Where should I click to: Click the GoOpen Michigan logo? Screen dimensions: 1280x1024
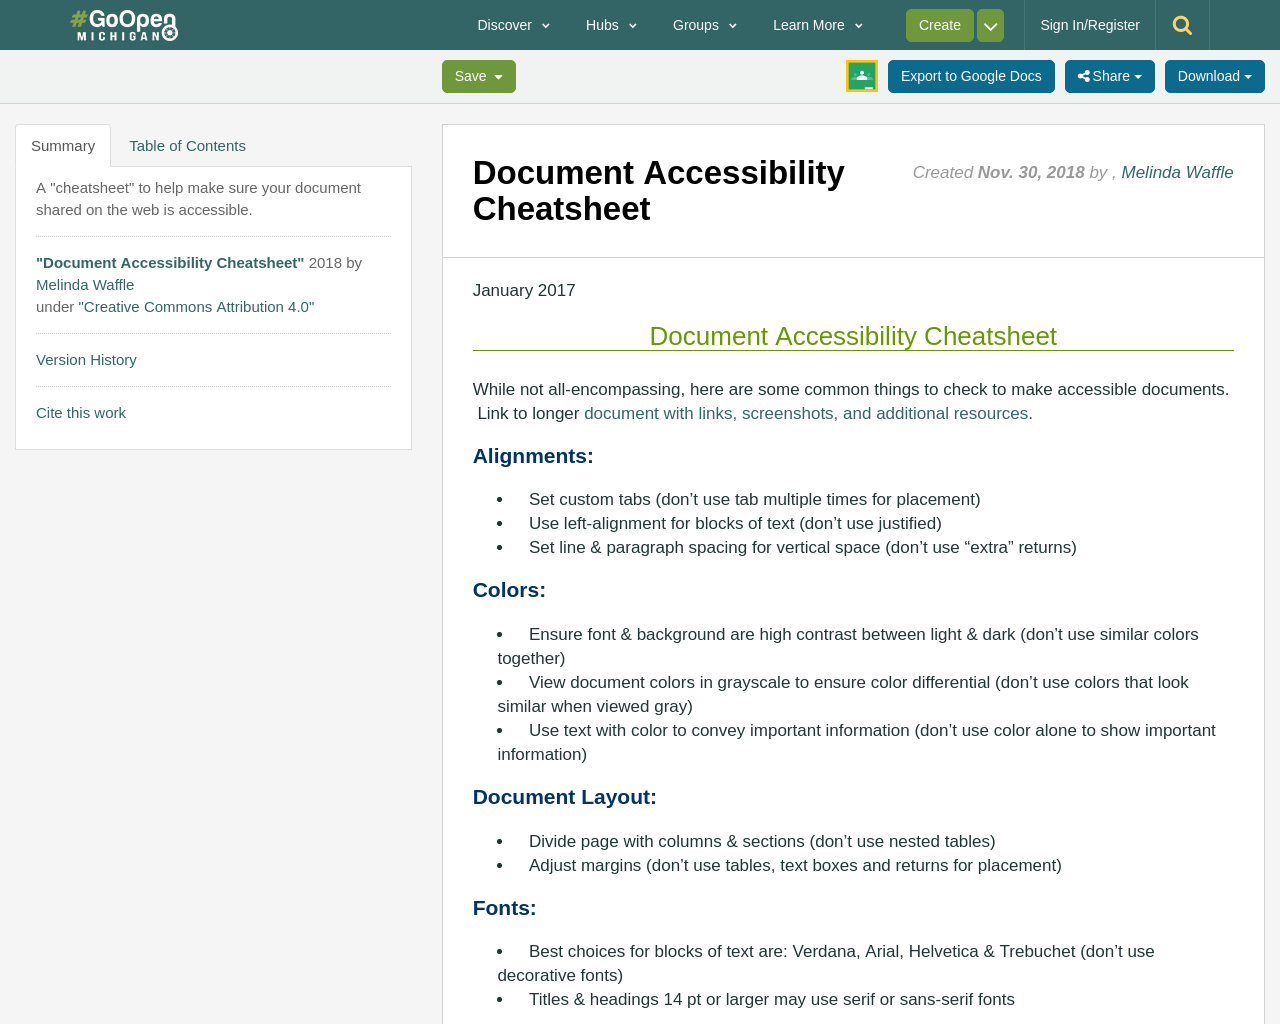click(122, 22)
